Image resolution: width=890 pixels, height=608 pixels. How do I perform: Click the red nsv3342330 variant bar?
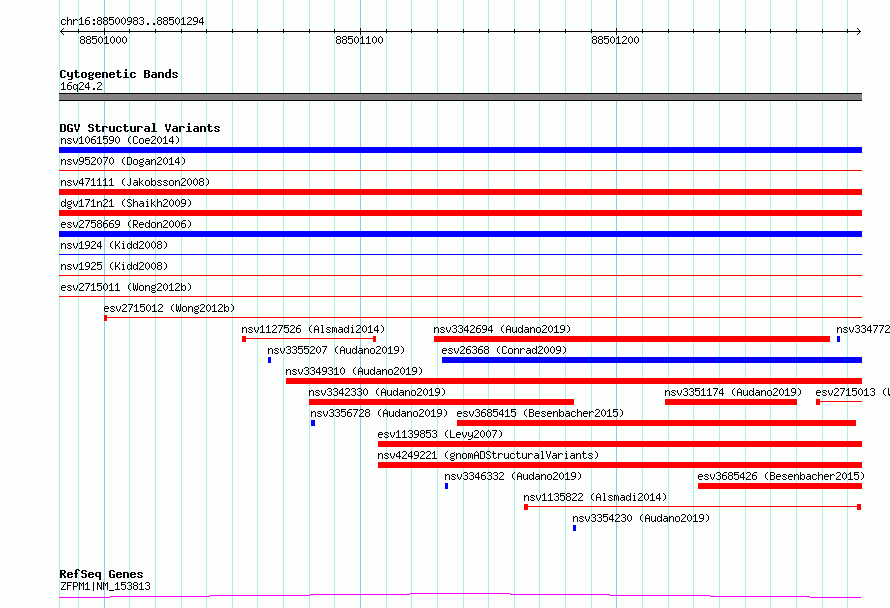pos(441,402)
